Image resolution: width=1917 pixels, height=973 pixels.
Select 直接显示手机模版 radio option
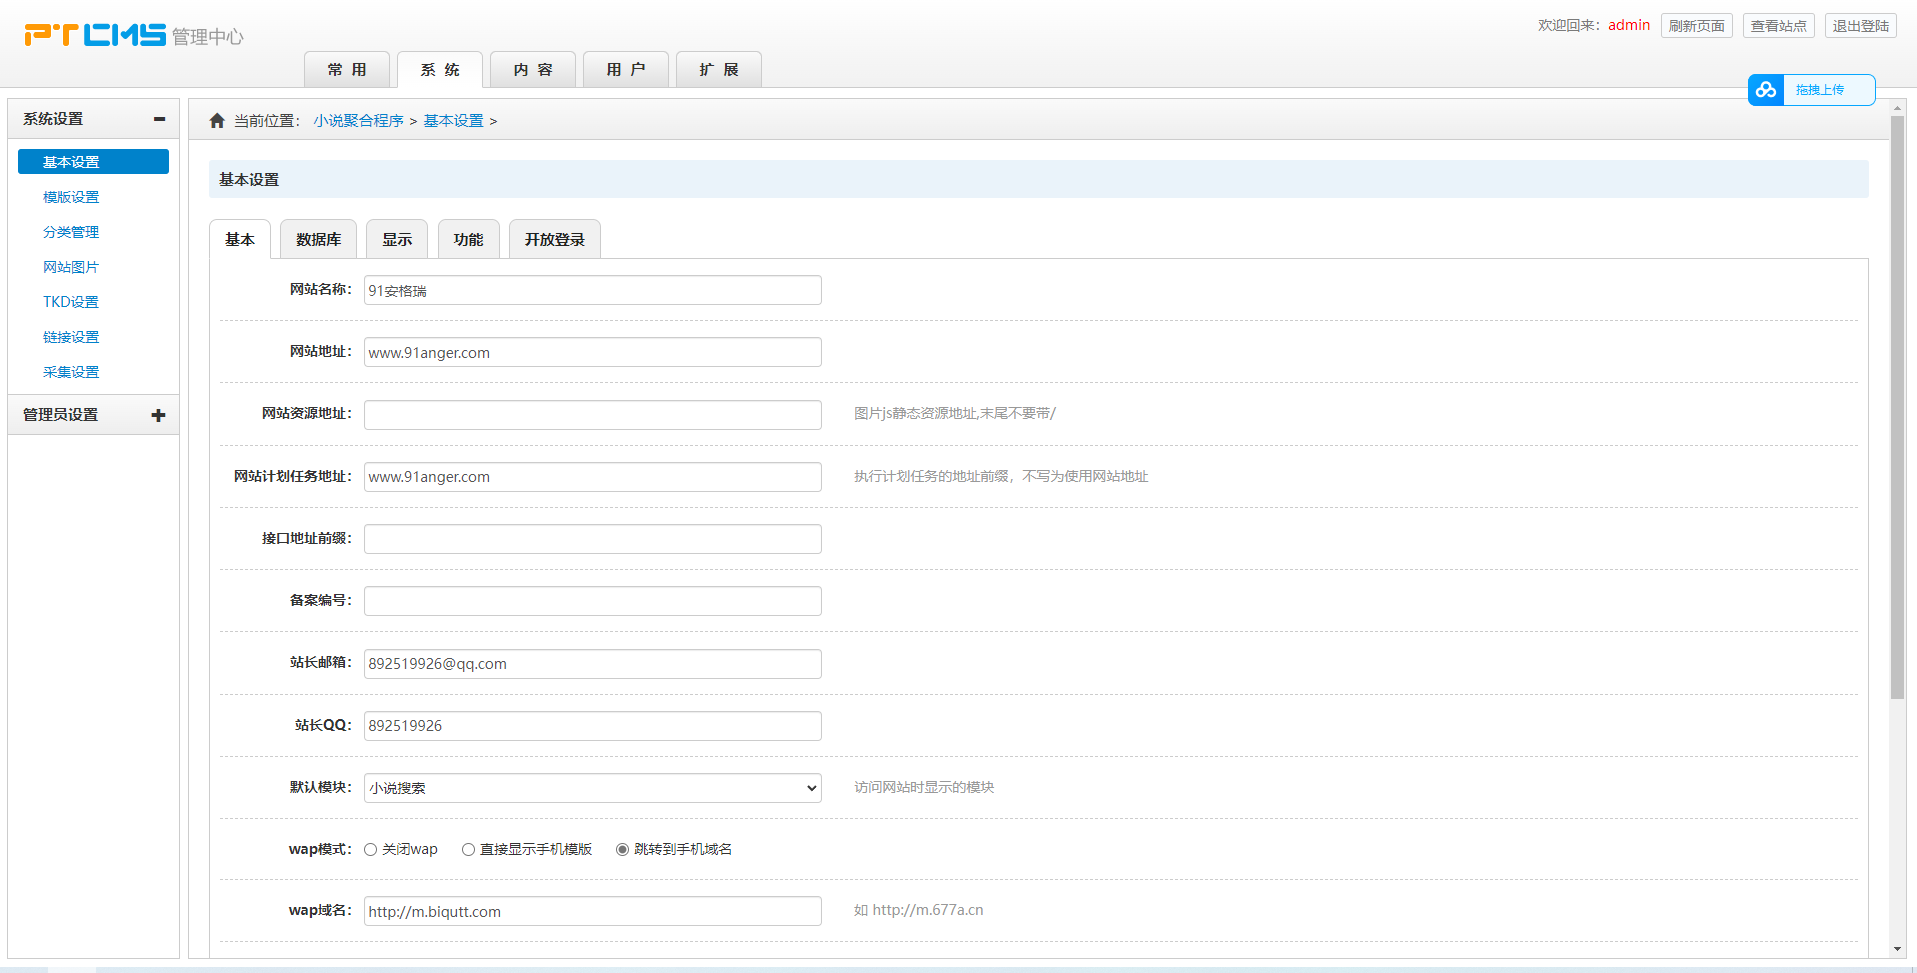(x=468, y=850)
